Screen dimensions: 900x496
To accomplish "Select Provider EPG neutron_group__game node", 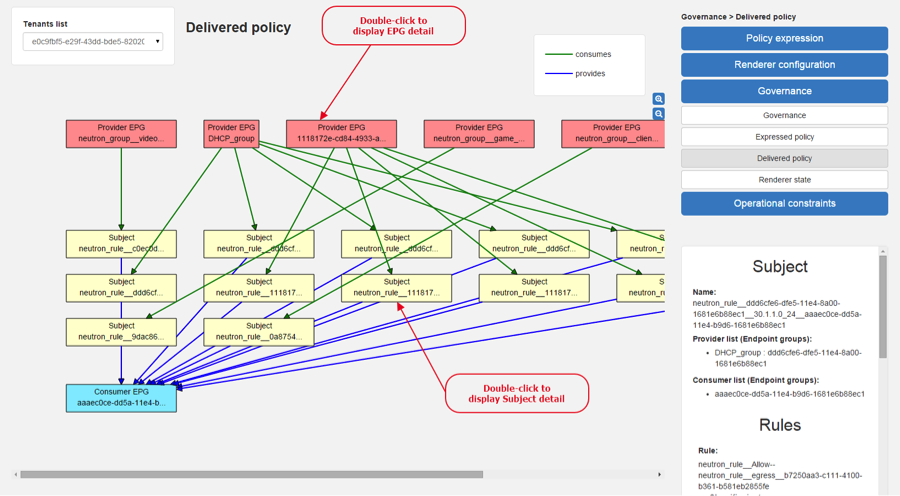I will (x=479, y=134).
